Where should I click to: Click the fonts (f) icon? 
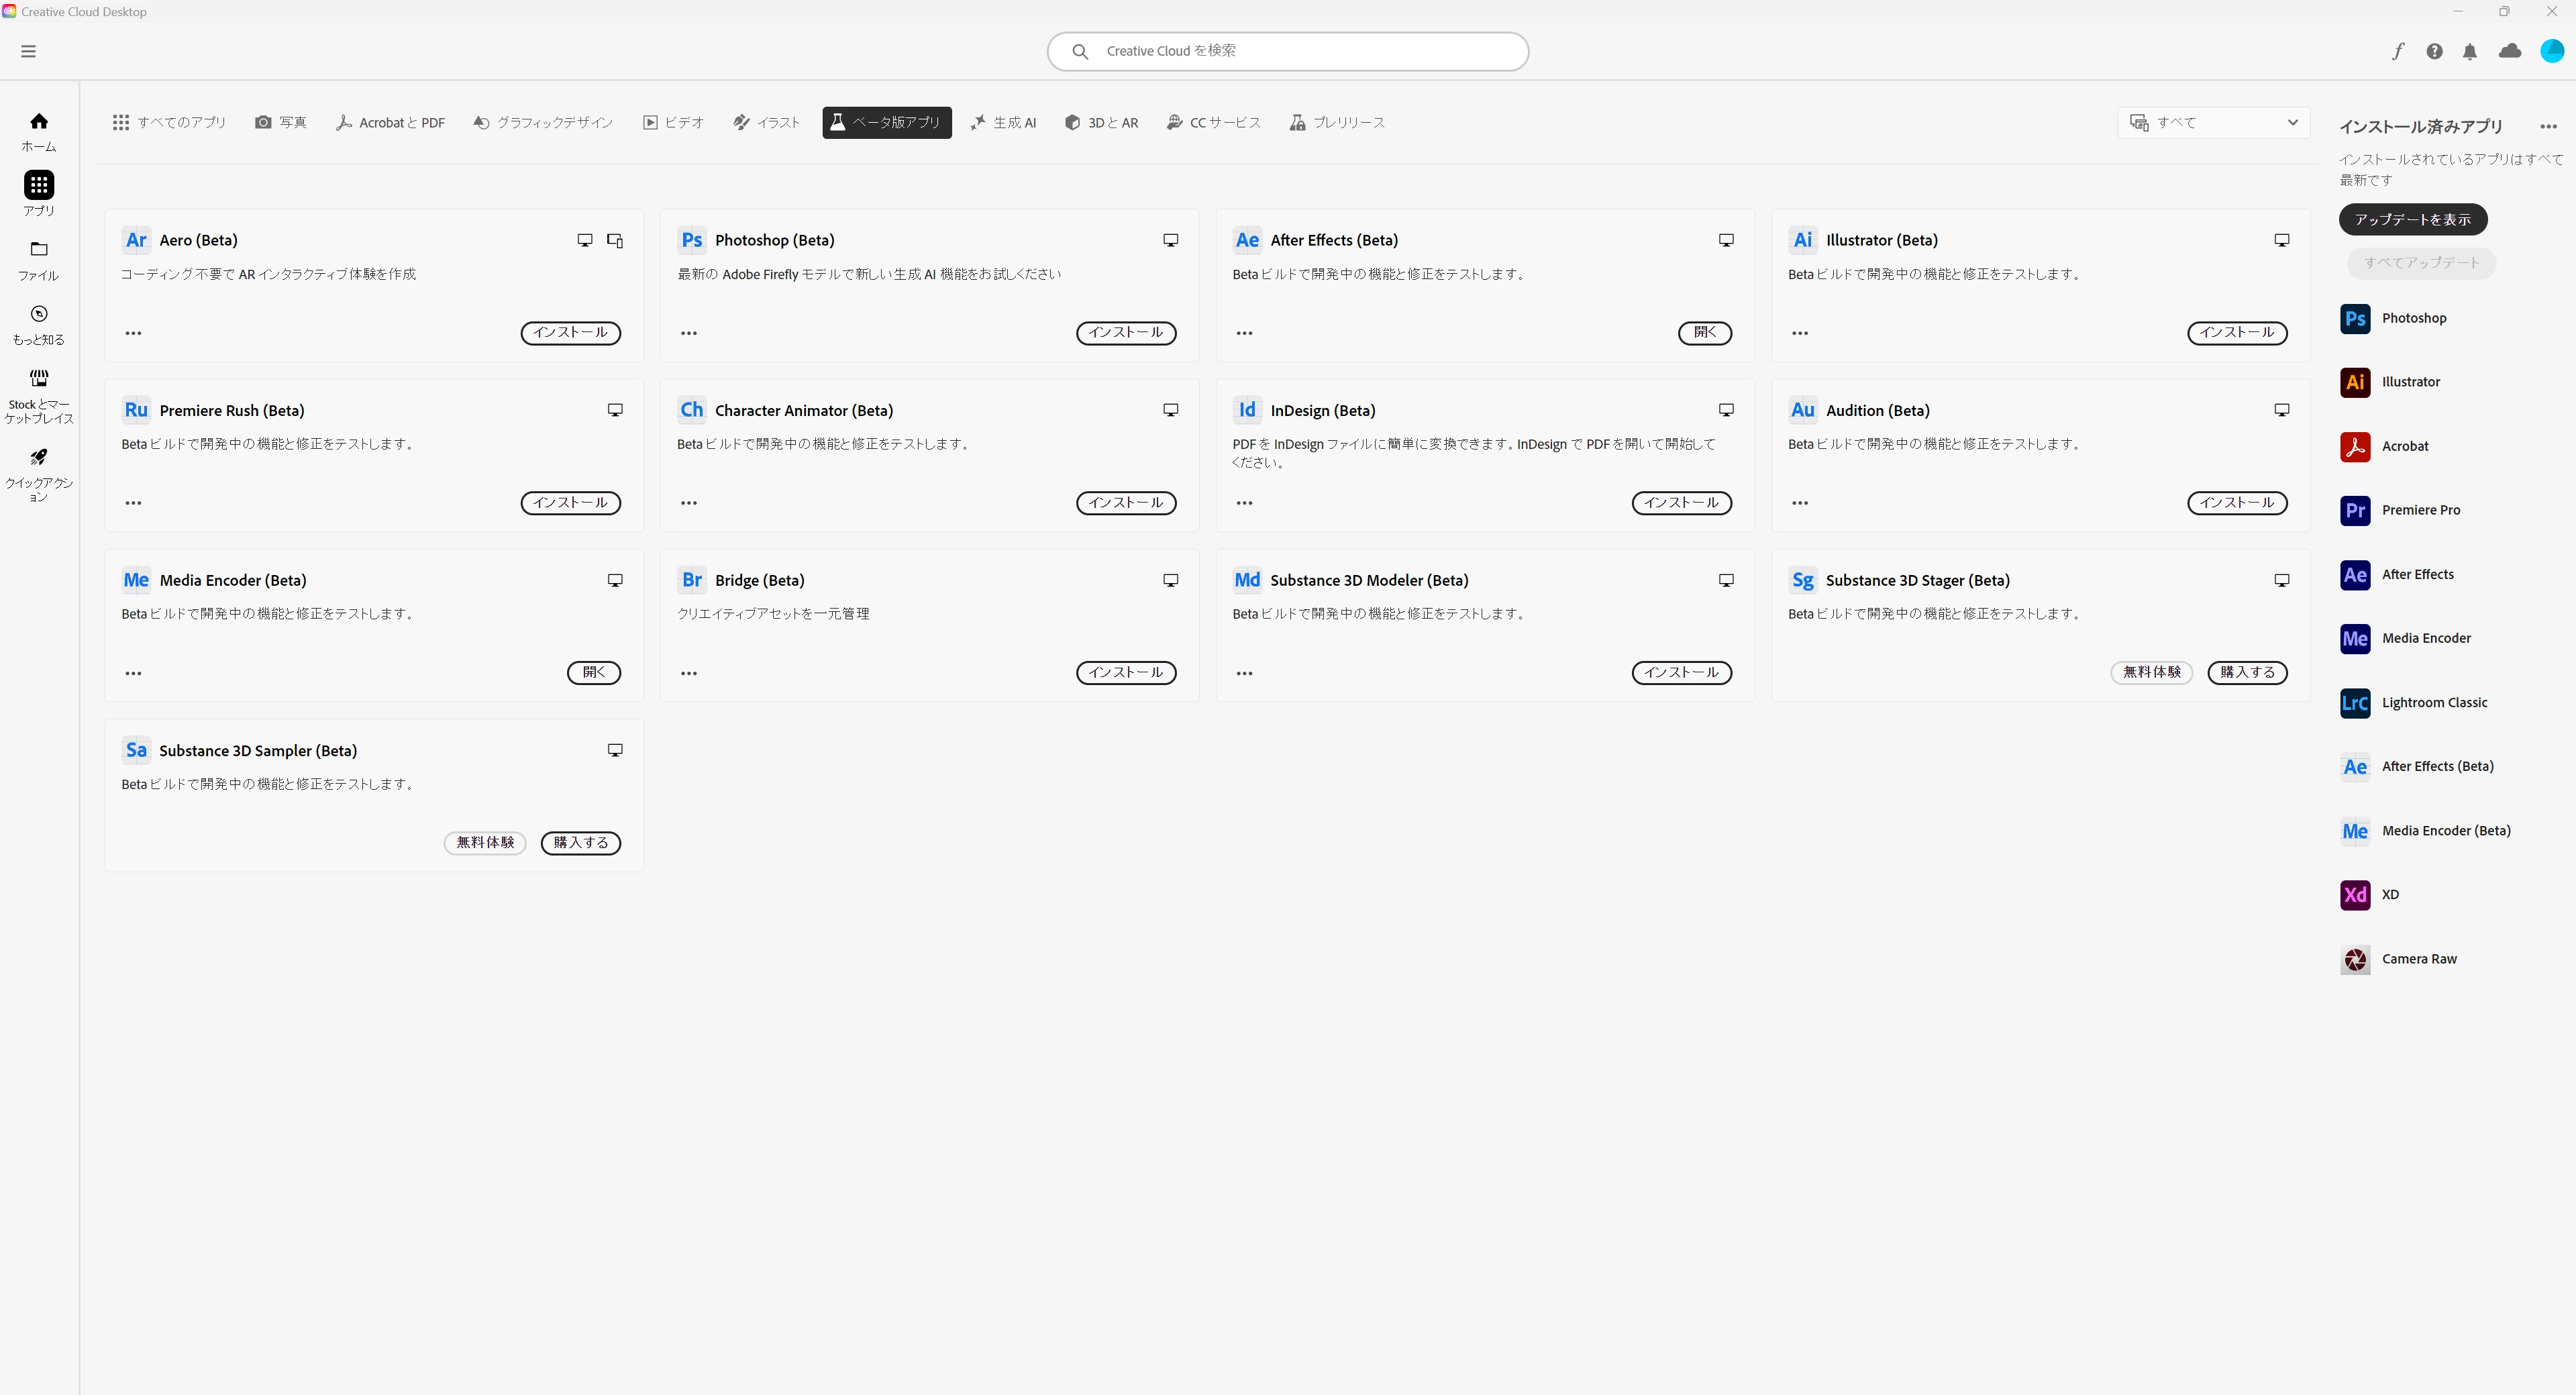point(2397,51)
